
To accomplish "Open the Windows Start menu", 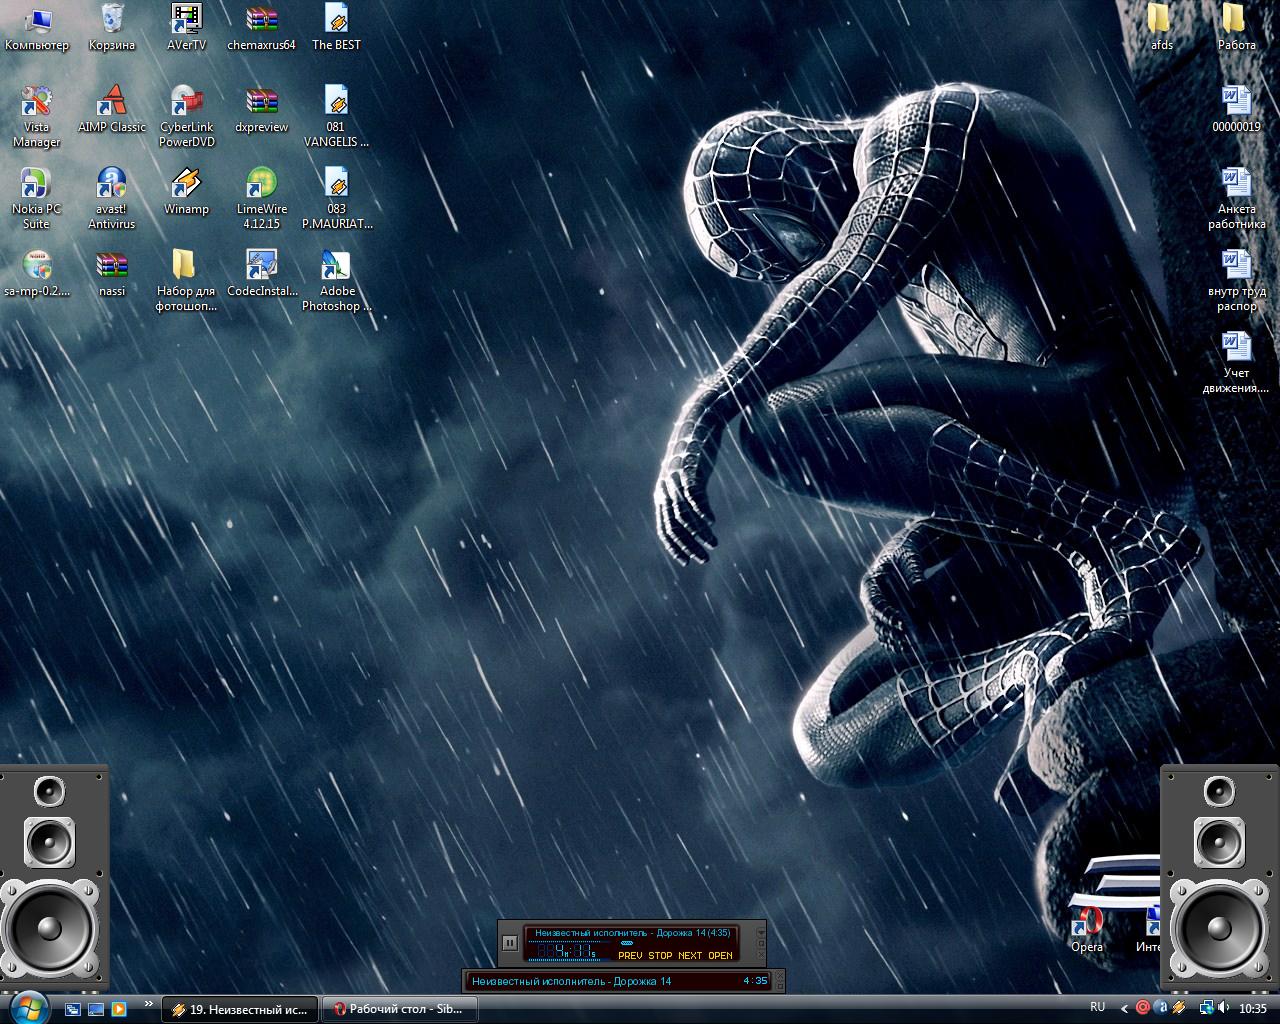I will pyautogui.click(x=28, y=1007).
